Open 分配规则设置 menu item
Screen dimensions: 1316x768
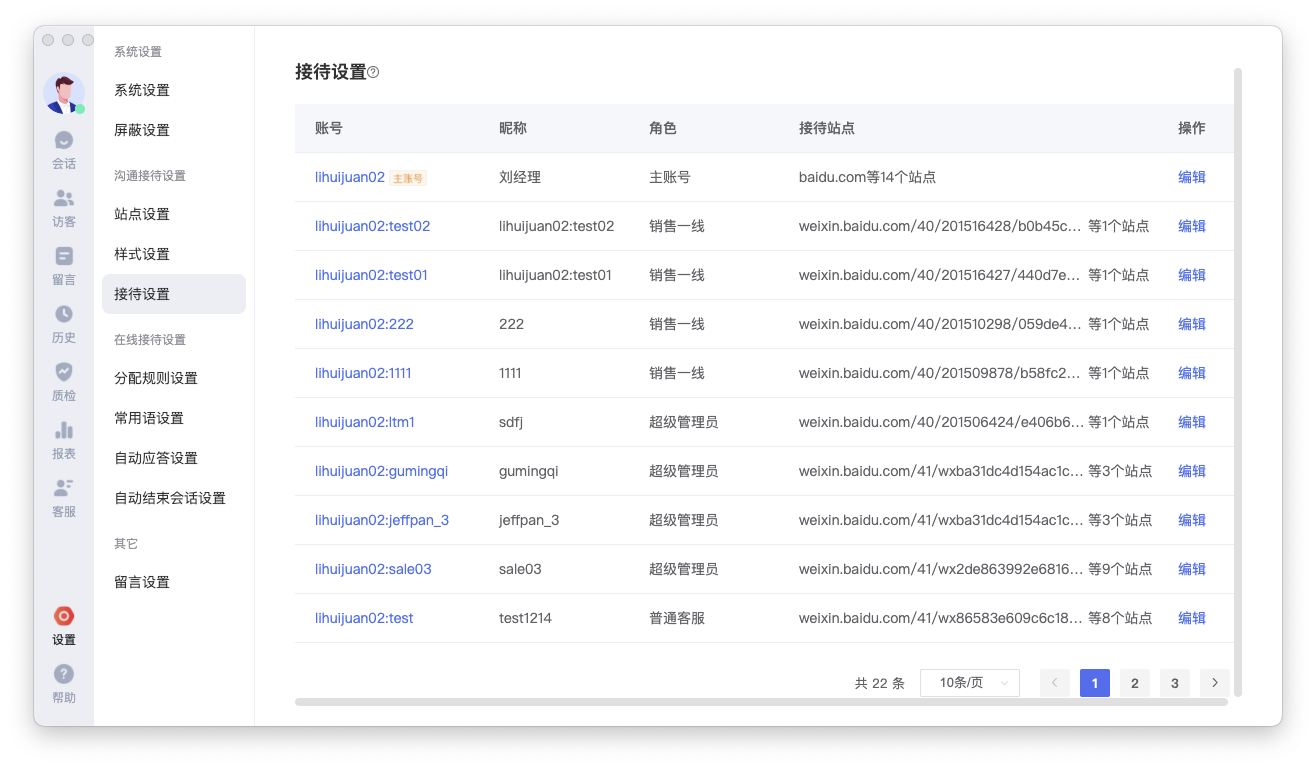(174, 378)
